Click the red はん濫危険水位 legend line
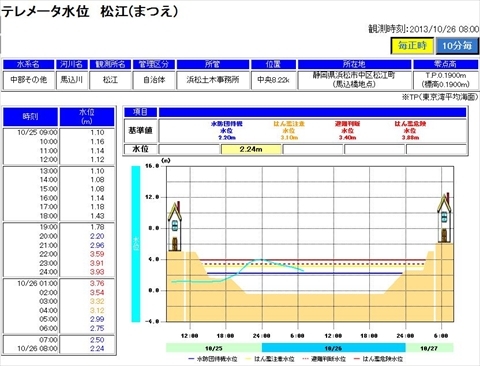 click(x=357, y=359)
